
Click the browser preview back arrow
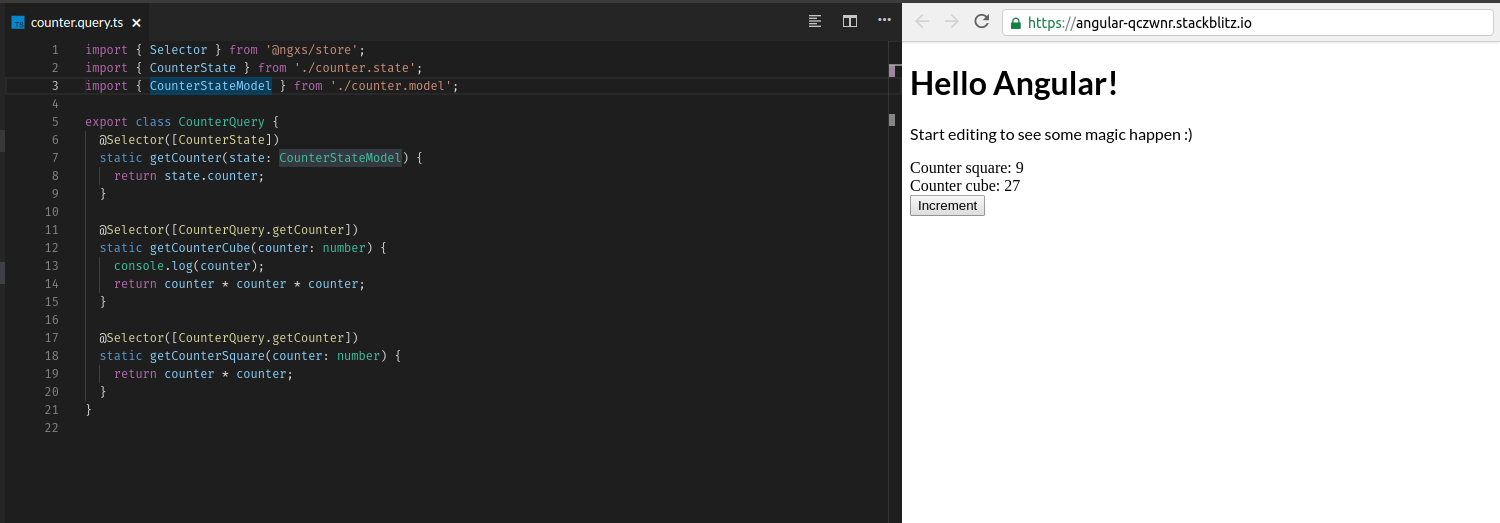point(922,22)
